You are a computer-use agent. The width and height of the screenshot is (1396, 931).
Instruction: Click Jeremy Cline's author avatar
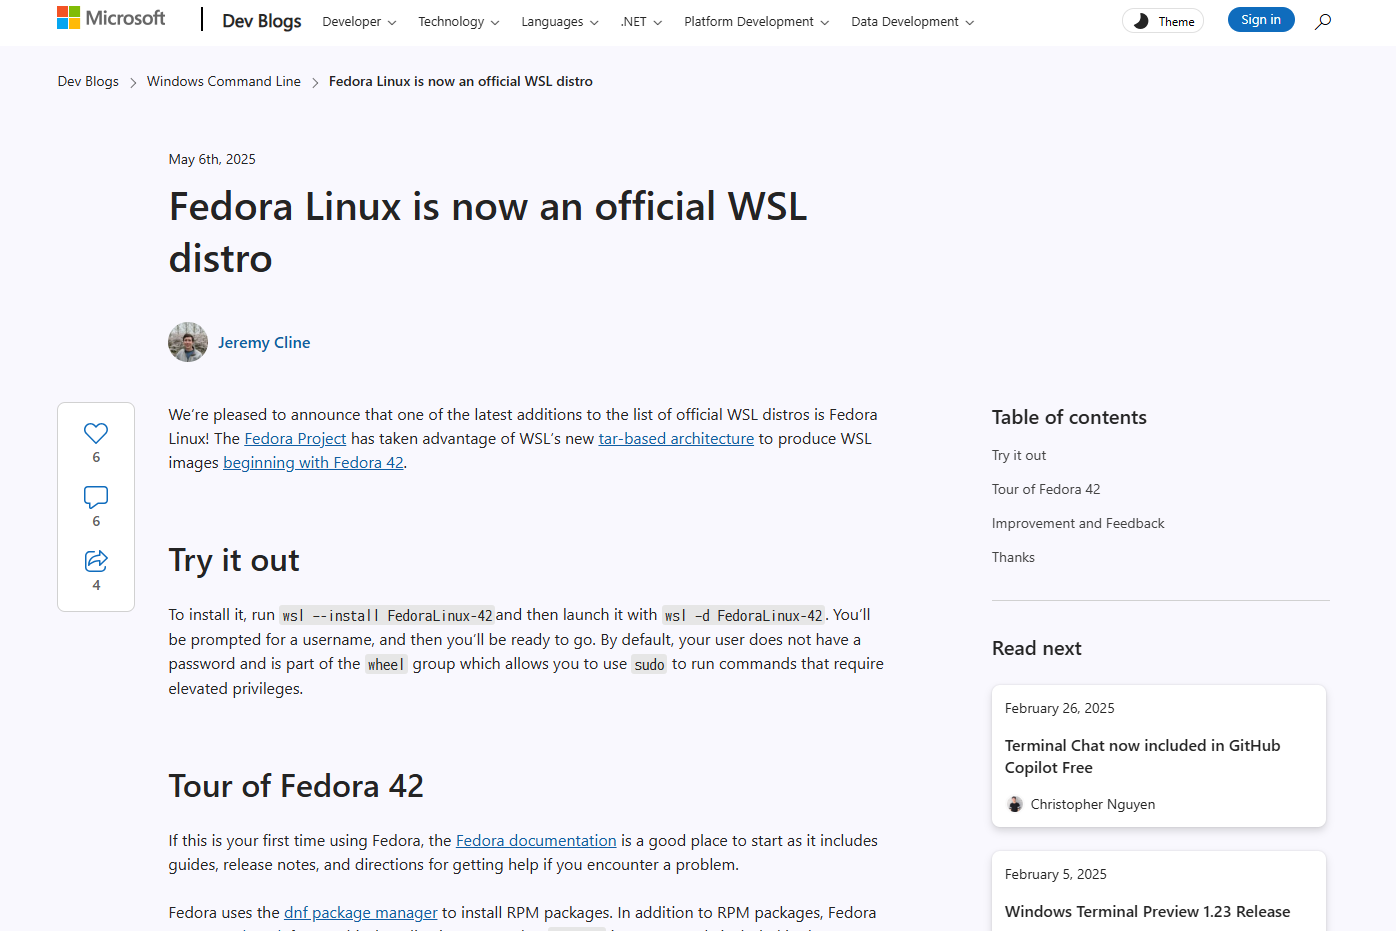coord(188,342)
